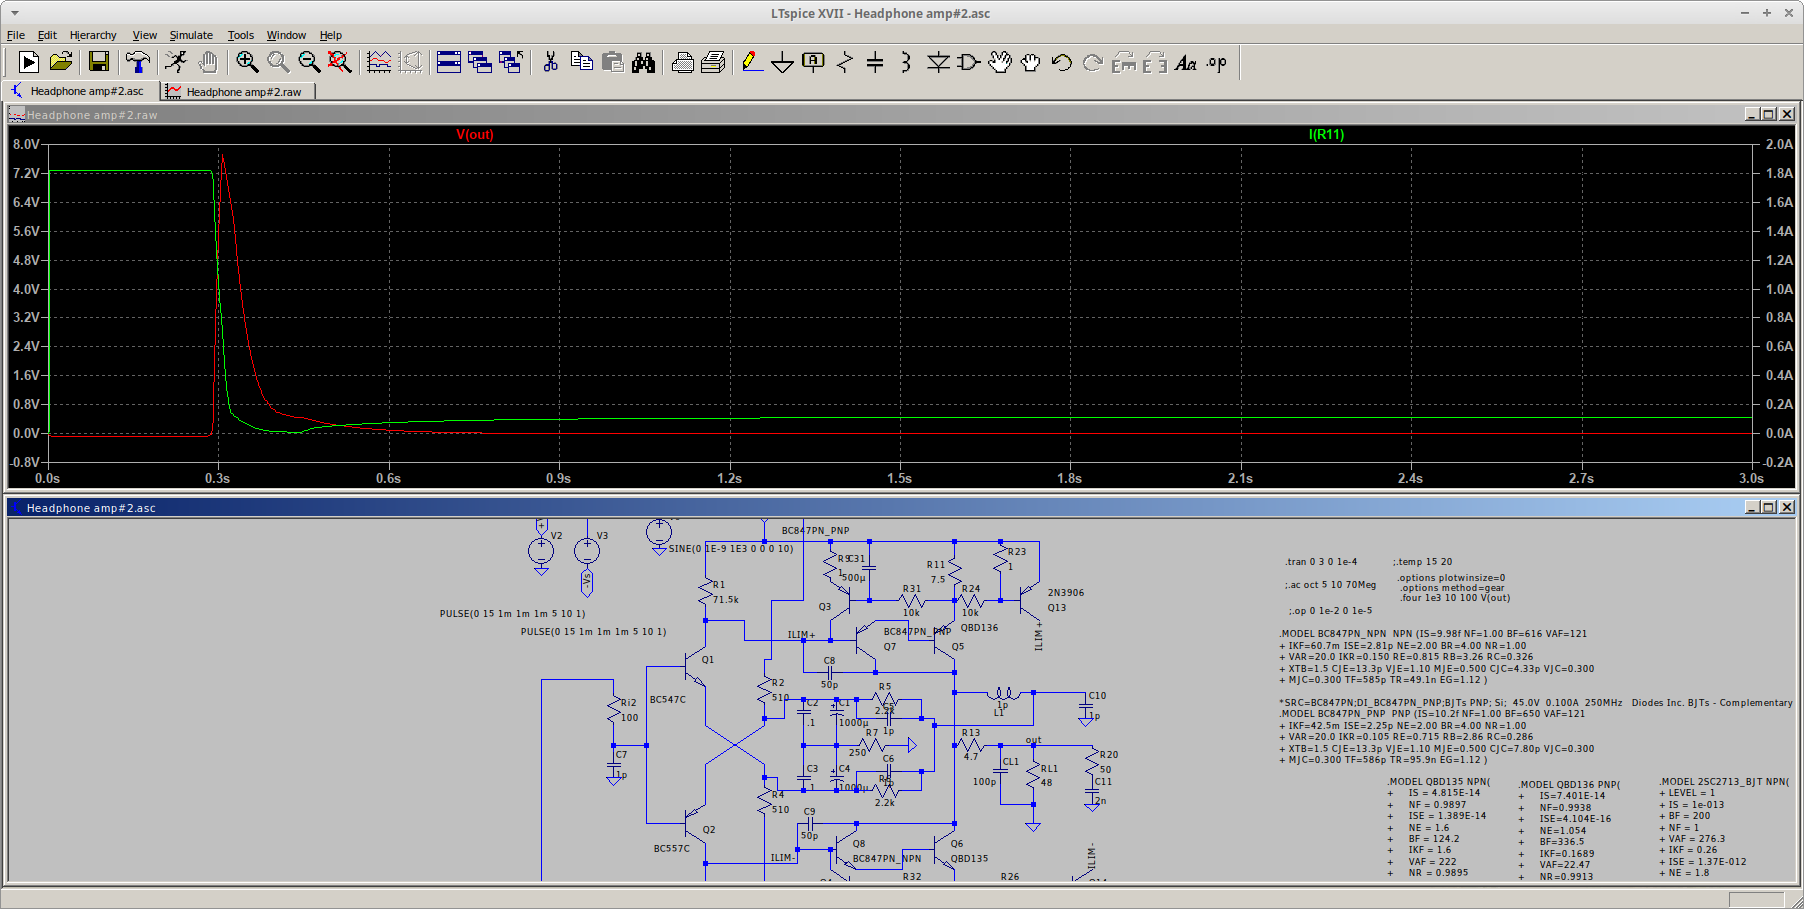Switch to Headphone amp#2.raw tab
The height and width of the screenshot is (909, 1804).
point(238,91)
